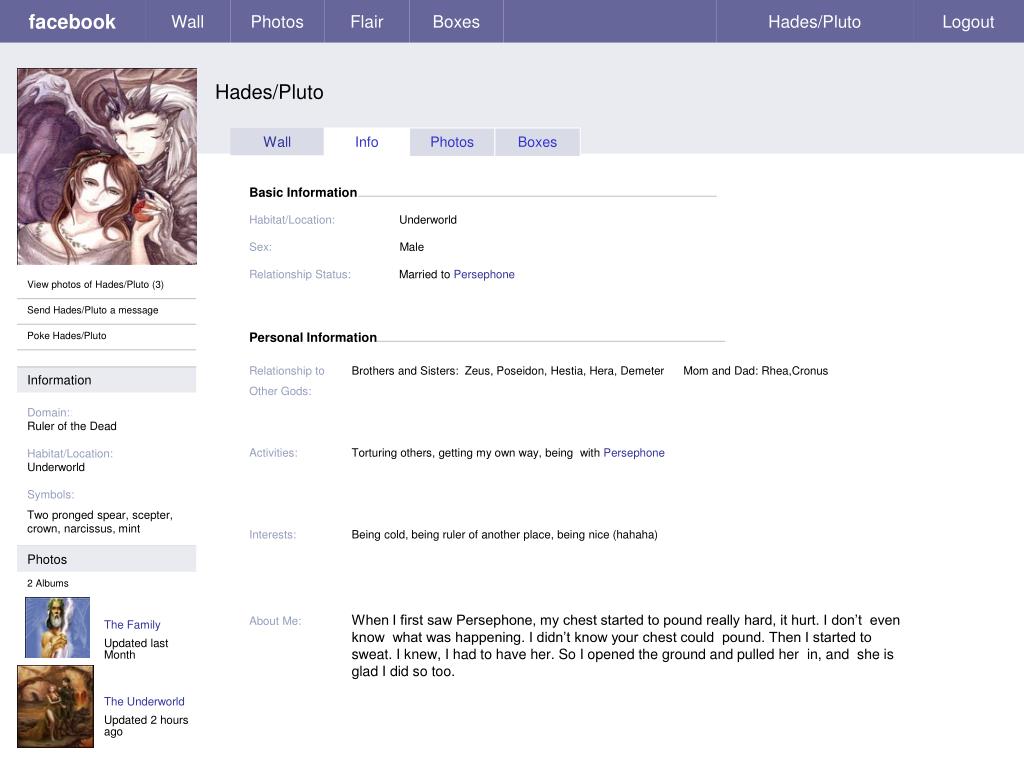The height and width of the screenshot is (768, 1024).
Task: Open Boxes in top navigation bar
Action: 456,22
